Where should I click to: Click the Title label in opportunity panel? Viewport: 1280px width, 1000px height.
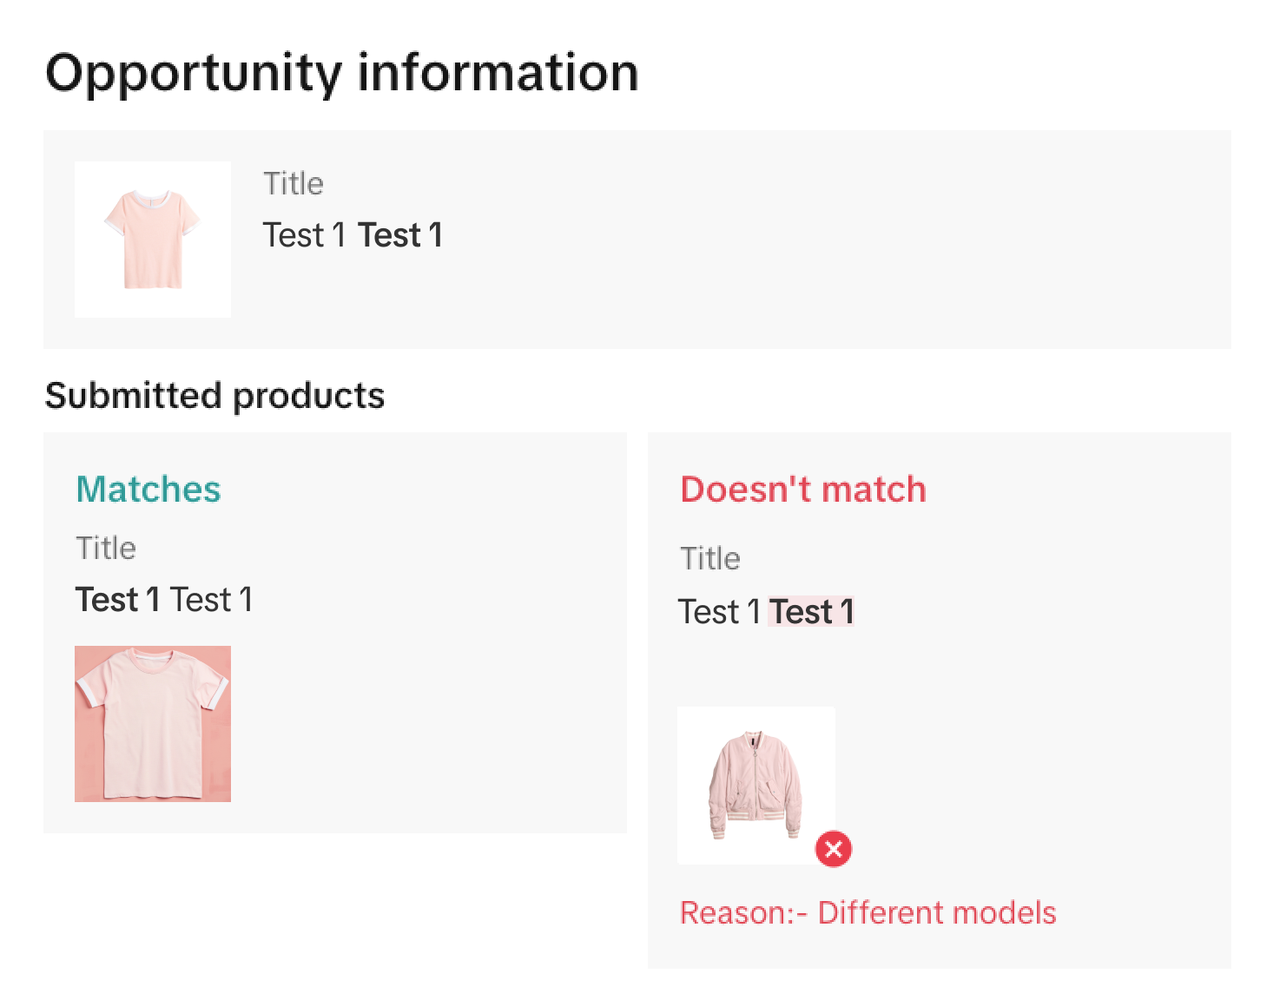pyautogui.click(x=293, y=184)
